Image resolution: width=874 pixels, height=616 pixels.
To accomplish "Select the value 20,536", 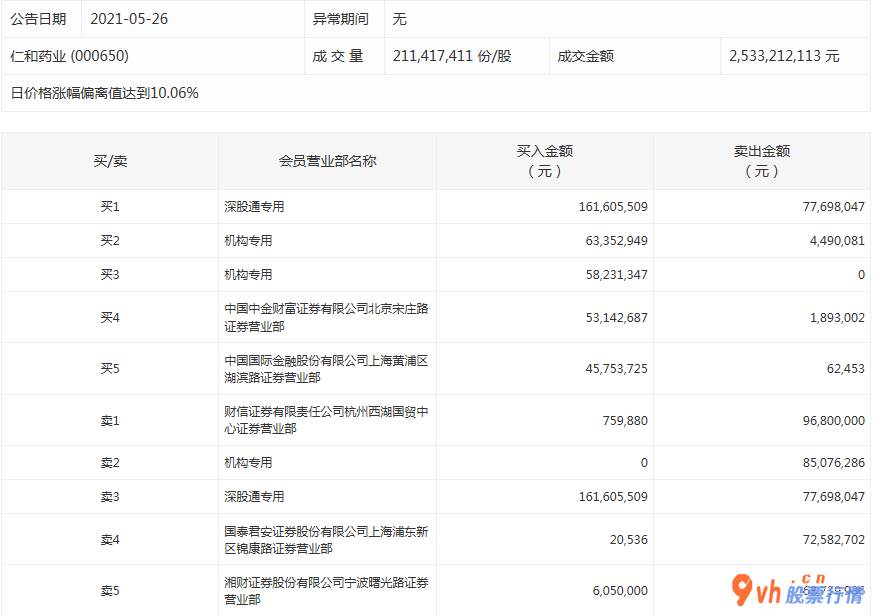I will [629, 540].
